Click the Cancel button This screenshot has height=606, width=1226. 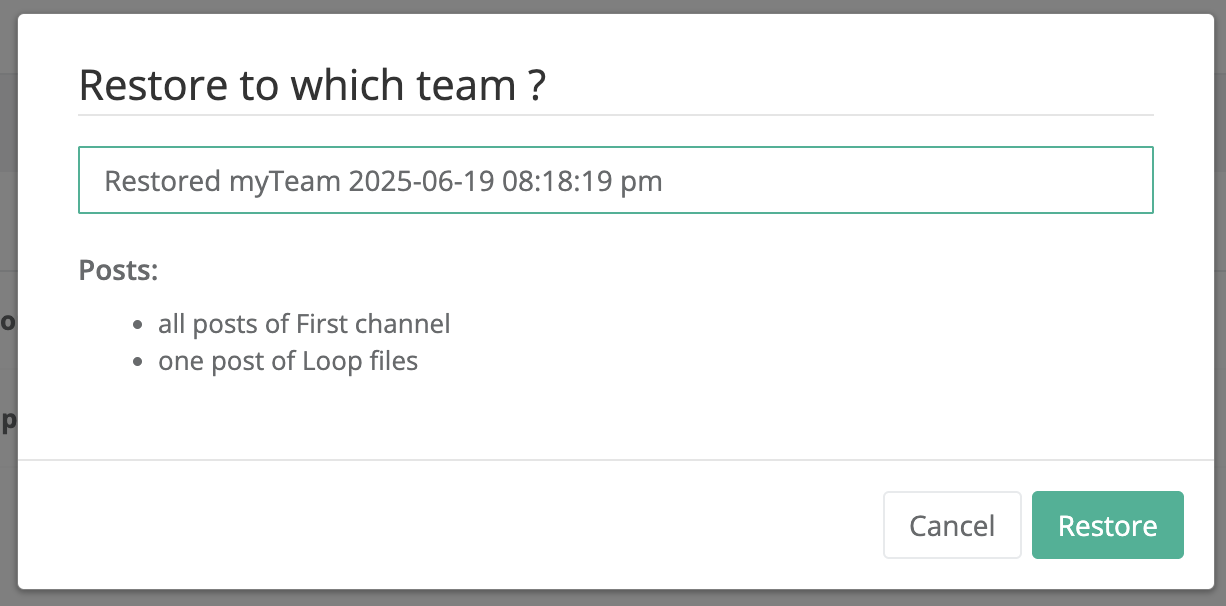click(951, 524)
